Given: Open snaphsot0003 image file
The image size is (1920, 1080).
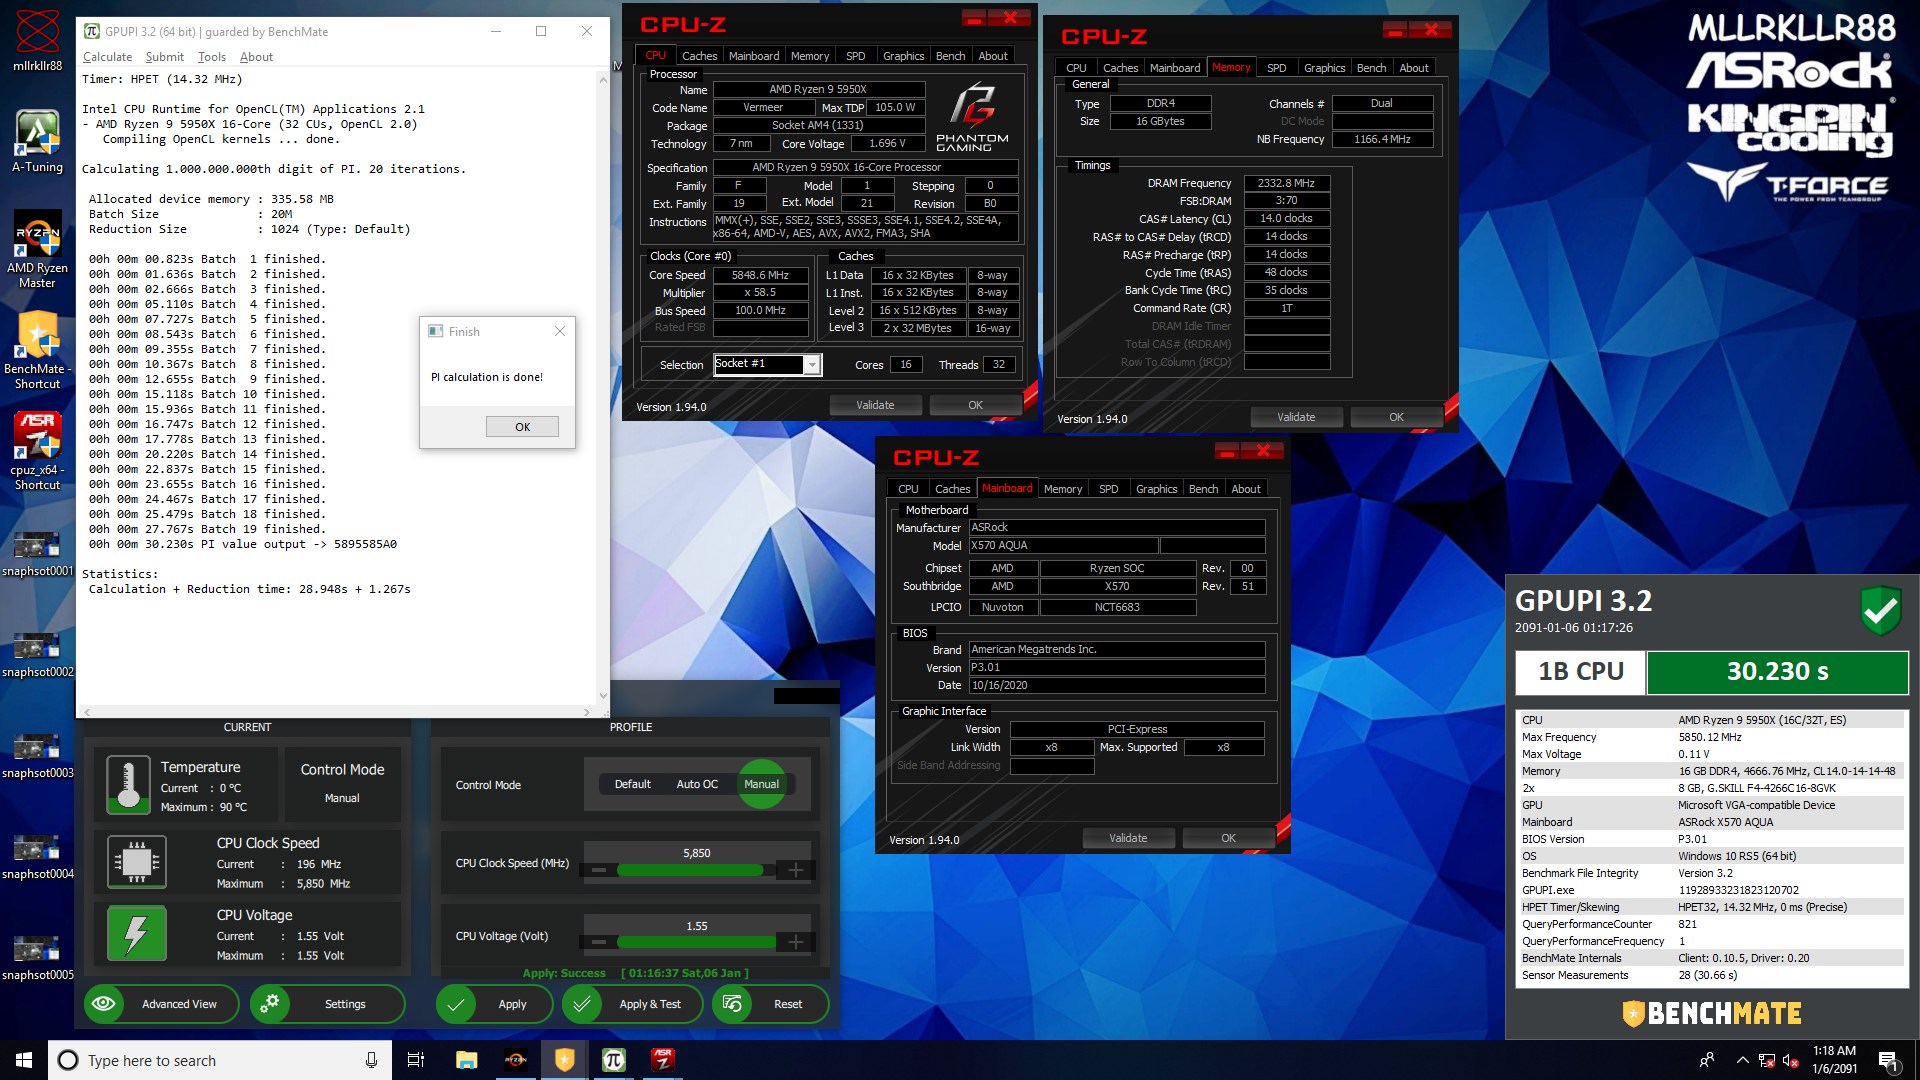Looking at the screenshot, I should point(37,756).
